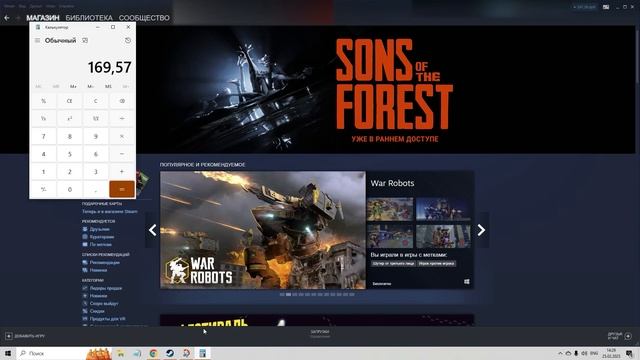The height and width of the screenshot is (360, 640).
Task: Open Steam sidebar 'Кураторами' link
Action: (101, 237)
